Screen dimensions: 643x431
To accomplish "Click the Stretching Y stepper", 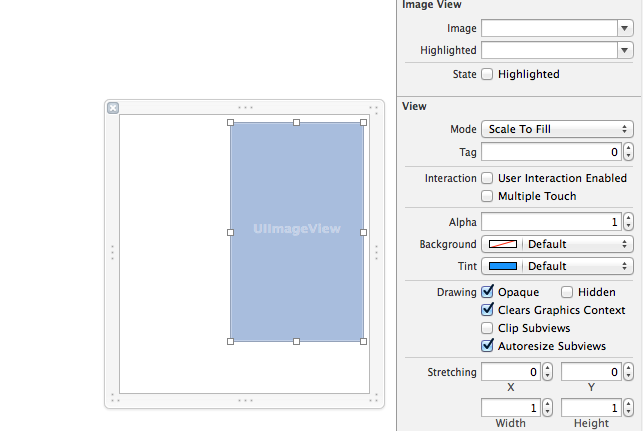I will 628,372.
